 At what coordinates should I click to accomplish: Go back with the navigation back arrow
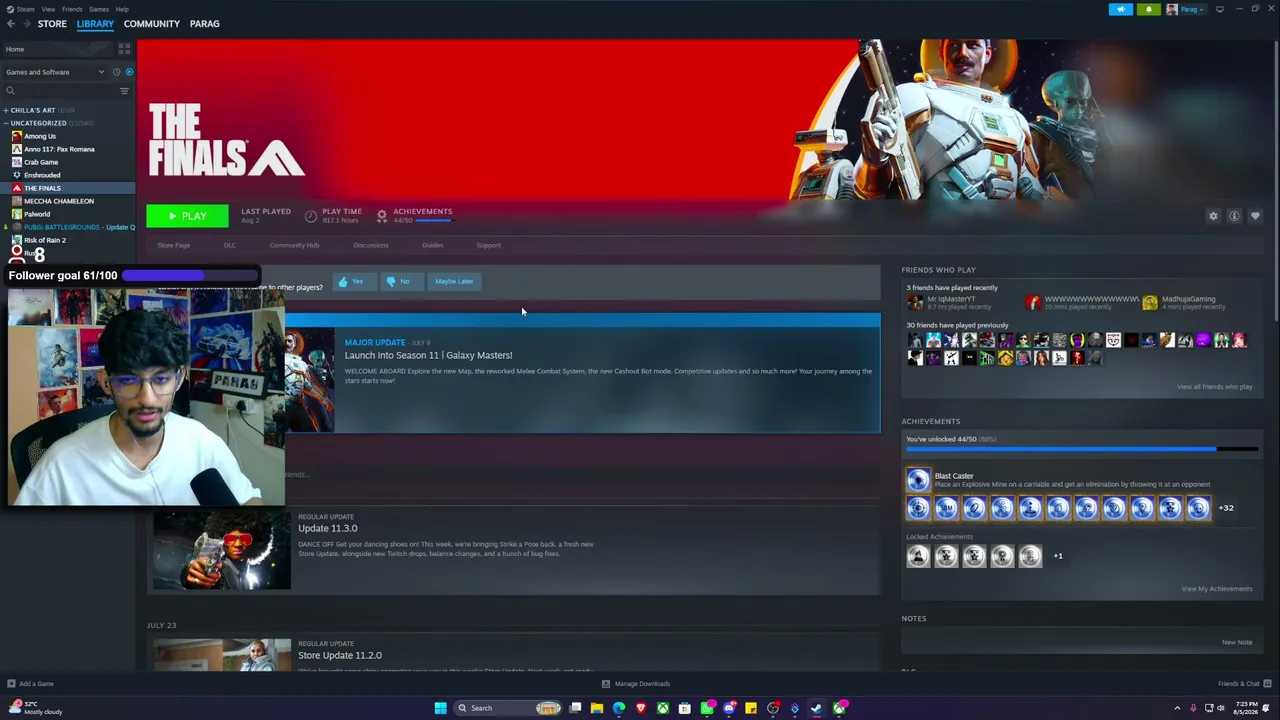[11, 24]
